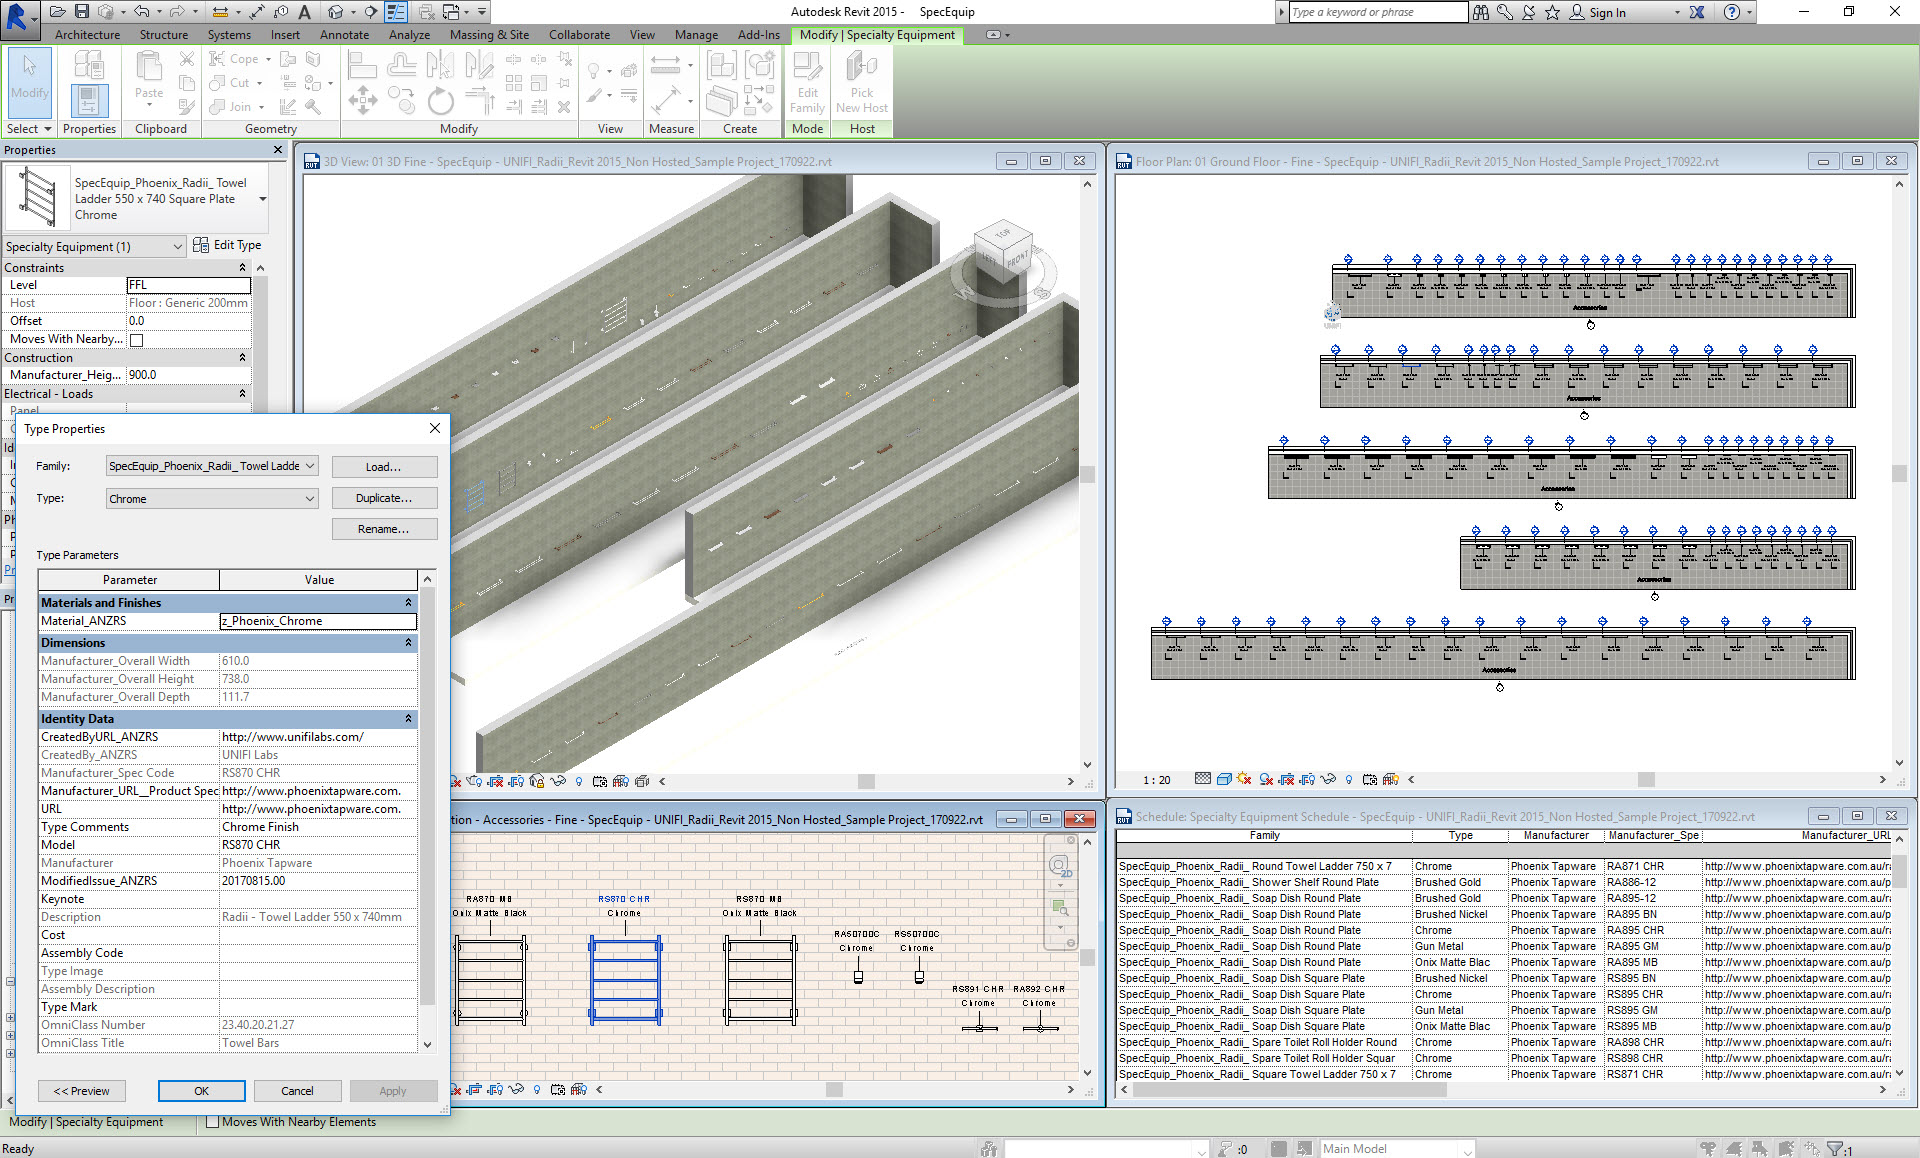1920x1158 pixels.
Task: Click the Material_ANZRS value field z_Phoenix_Chrome
Action: (x=318, y=621)
